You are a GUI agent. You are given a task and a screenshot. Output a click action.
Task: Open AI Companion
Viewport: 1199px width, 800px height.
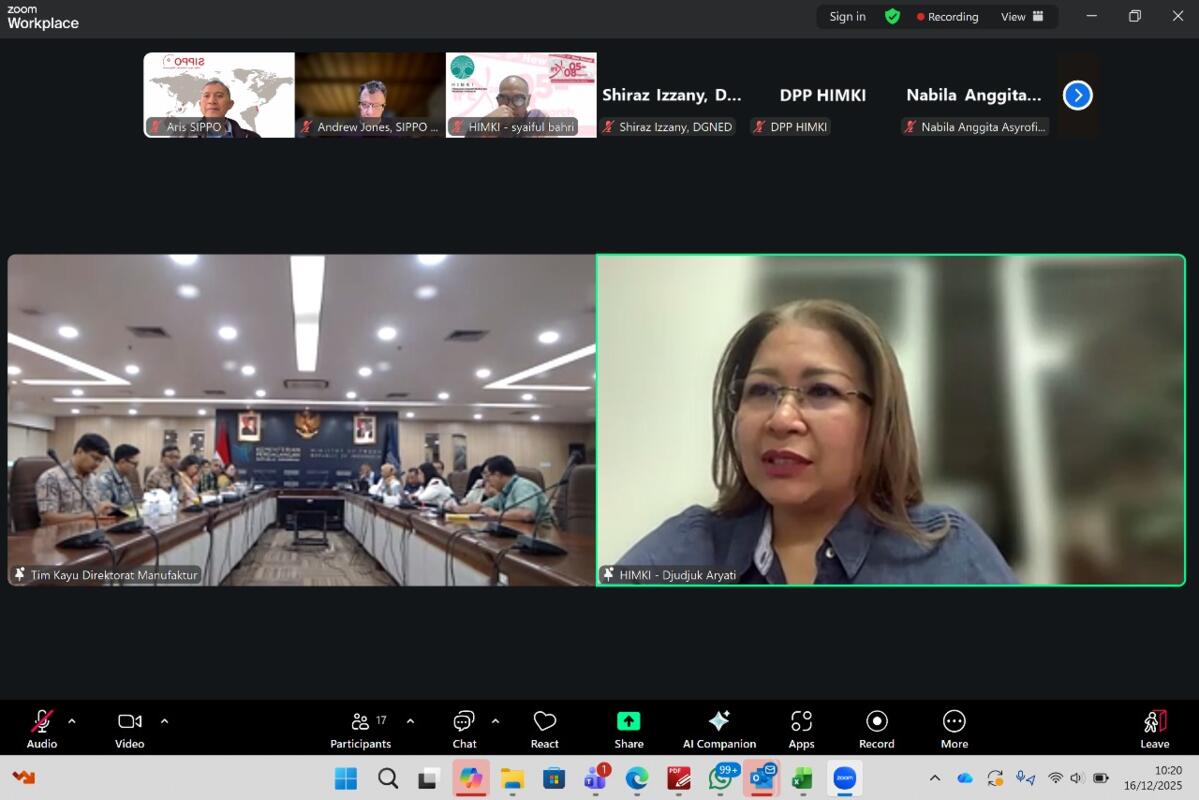pyautogui.click(x=719, y=729)
